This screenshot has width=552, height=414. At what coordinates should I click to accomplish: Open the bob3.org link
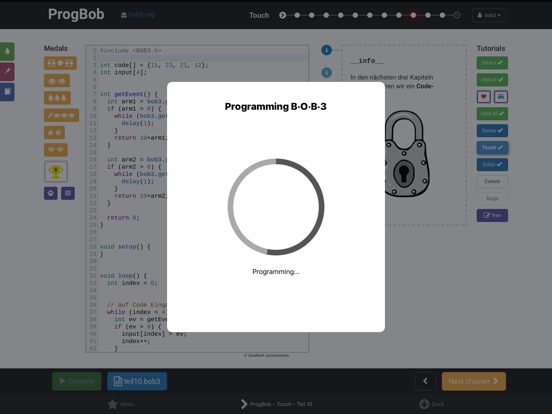[138, 15]
